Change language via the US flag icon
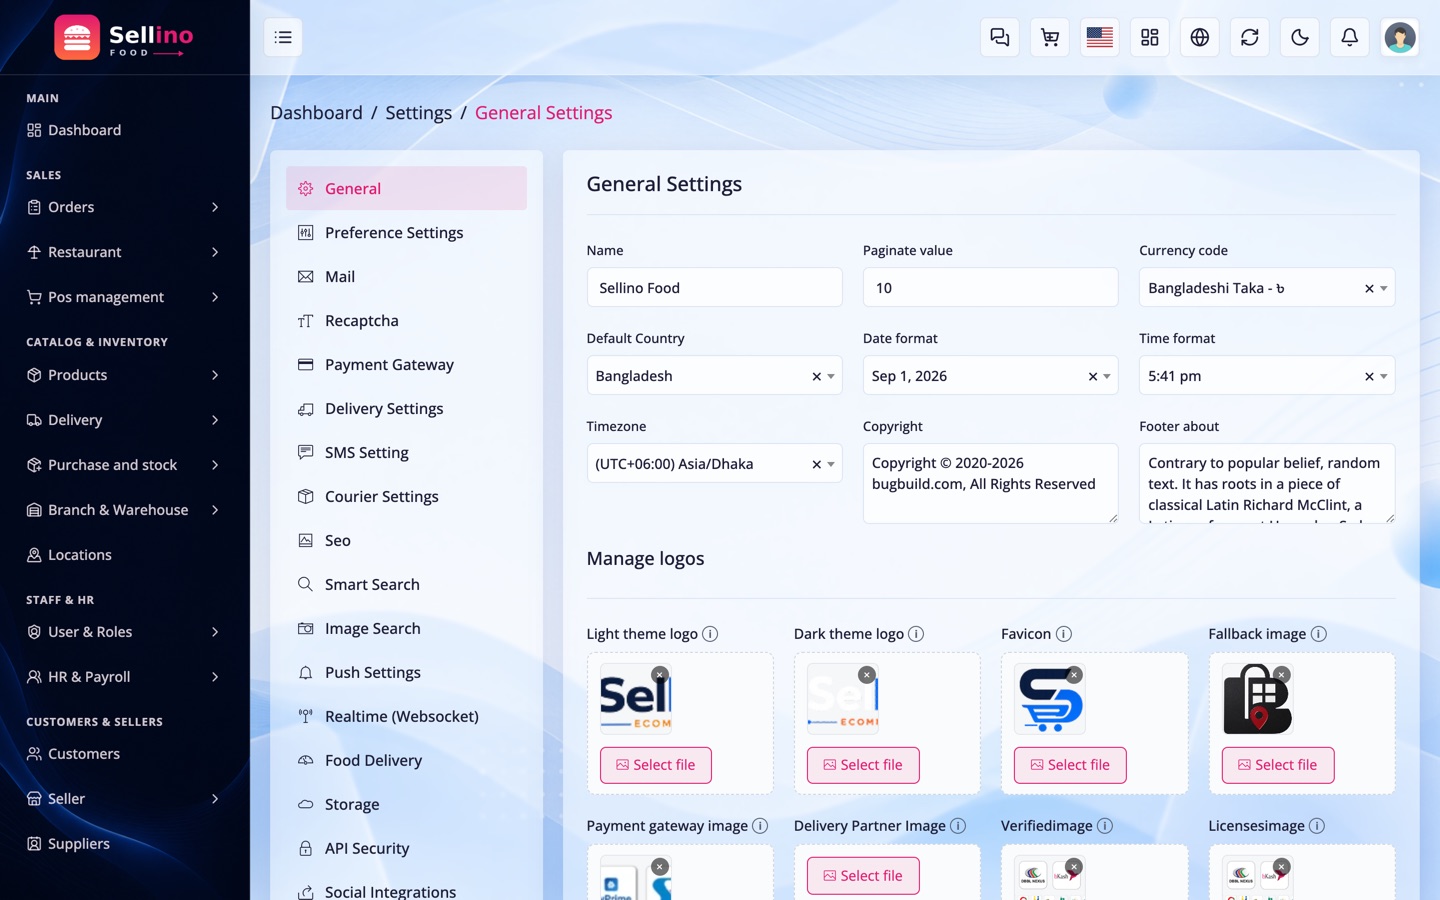This screenshot has width=1440, height=900. tap(1100, 37)
